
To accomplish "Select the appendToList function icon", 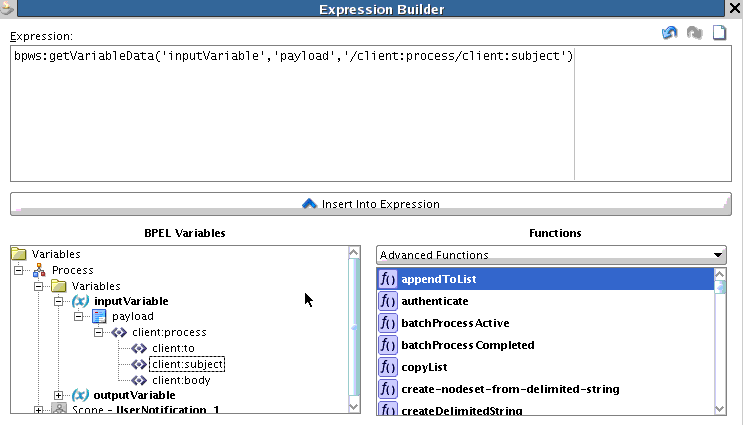I will [388, 279].
